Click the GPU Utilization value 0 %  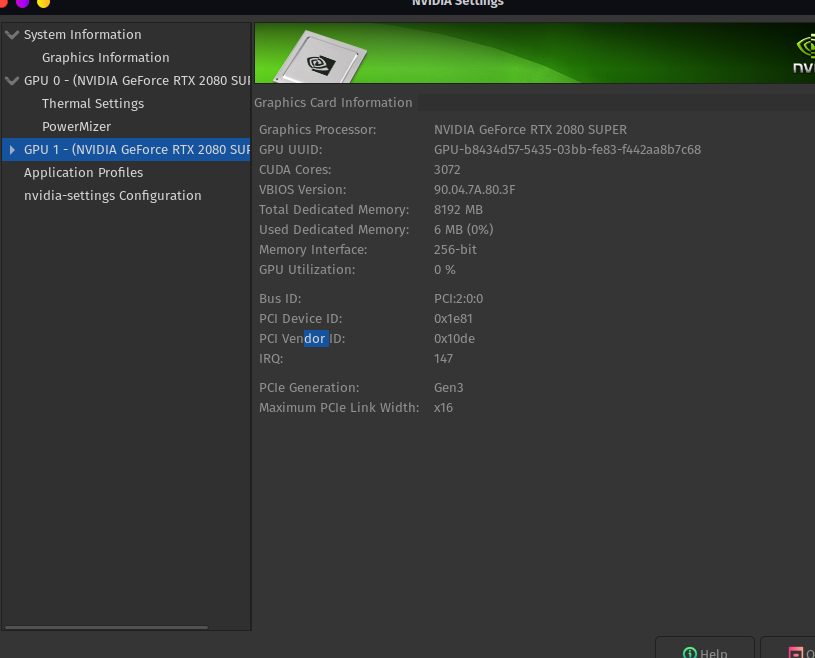[444, 270]
